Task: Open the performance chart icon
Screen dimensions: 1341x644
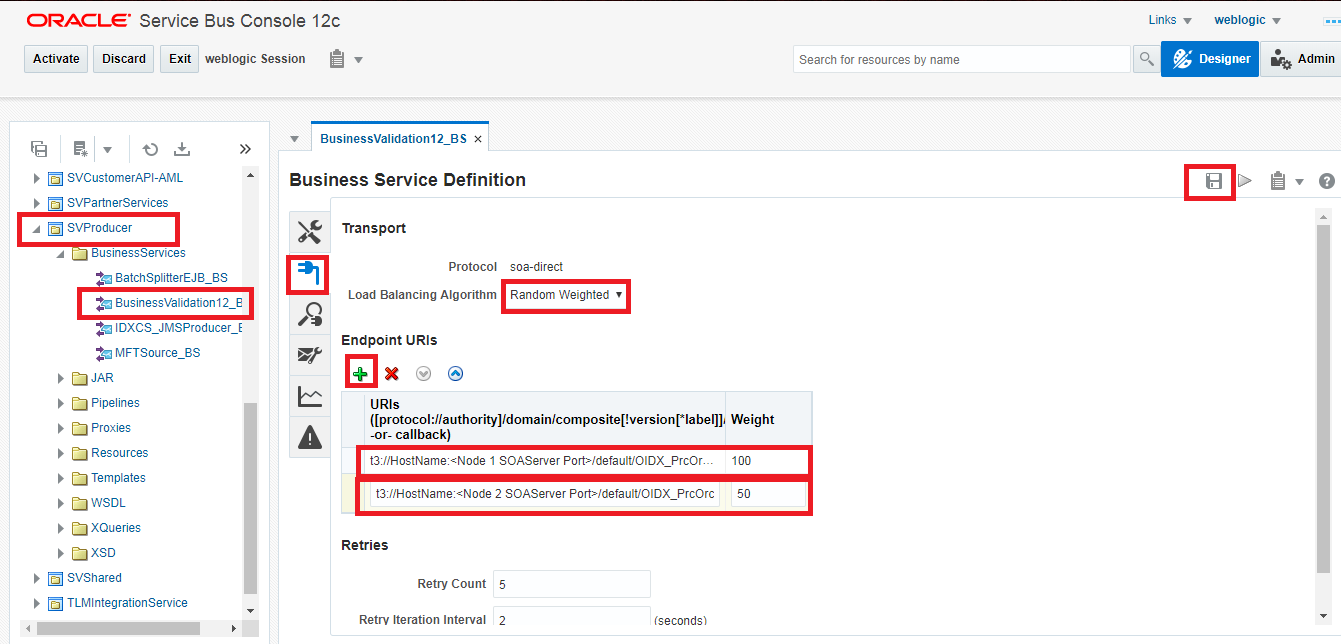Action: coord(309,394)
